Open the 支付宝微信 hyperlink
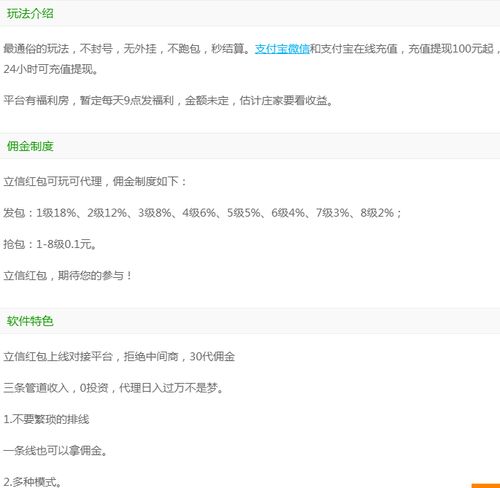500x488 pixels. click(282, 49)
